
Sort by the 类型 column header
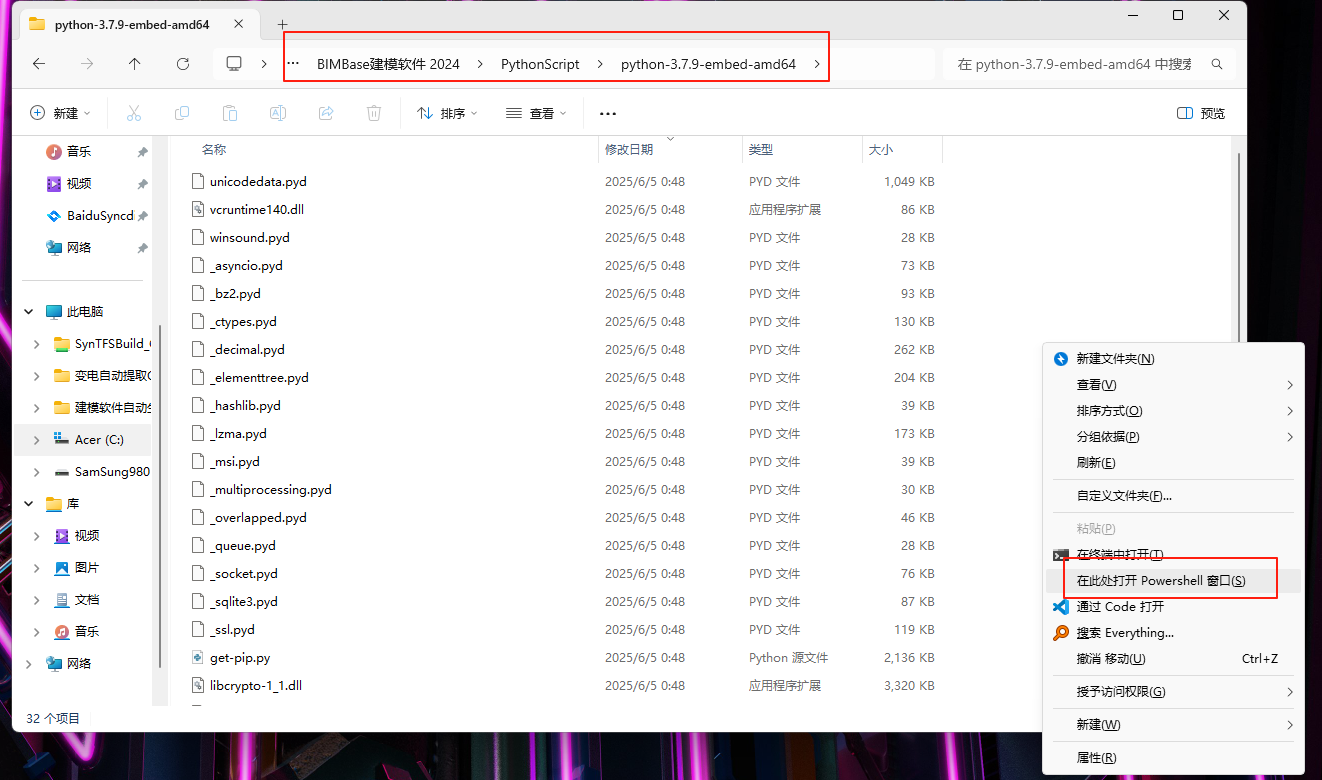click(760, 150)
